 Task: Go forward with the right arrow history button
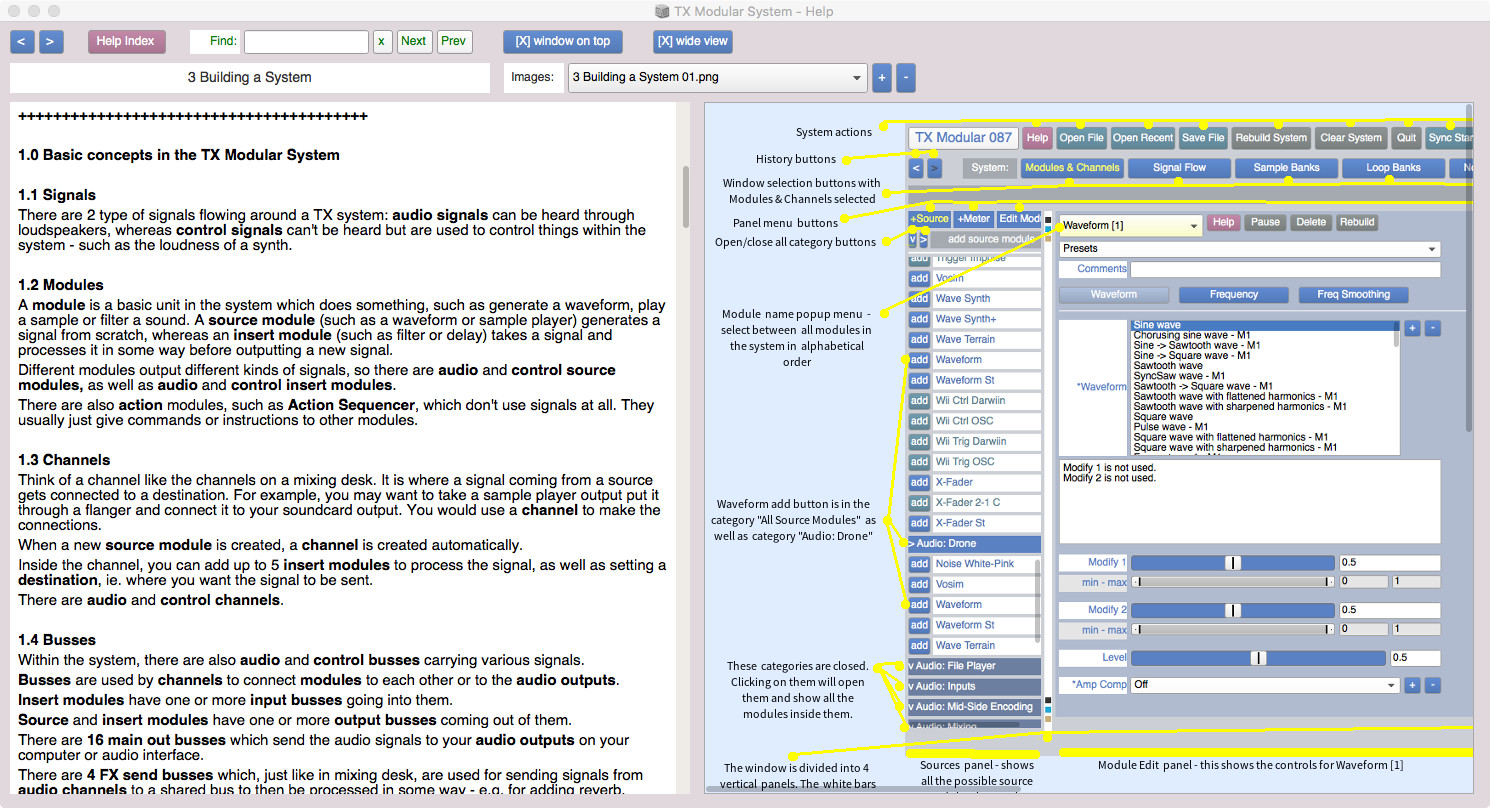coord(51,41)
